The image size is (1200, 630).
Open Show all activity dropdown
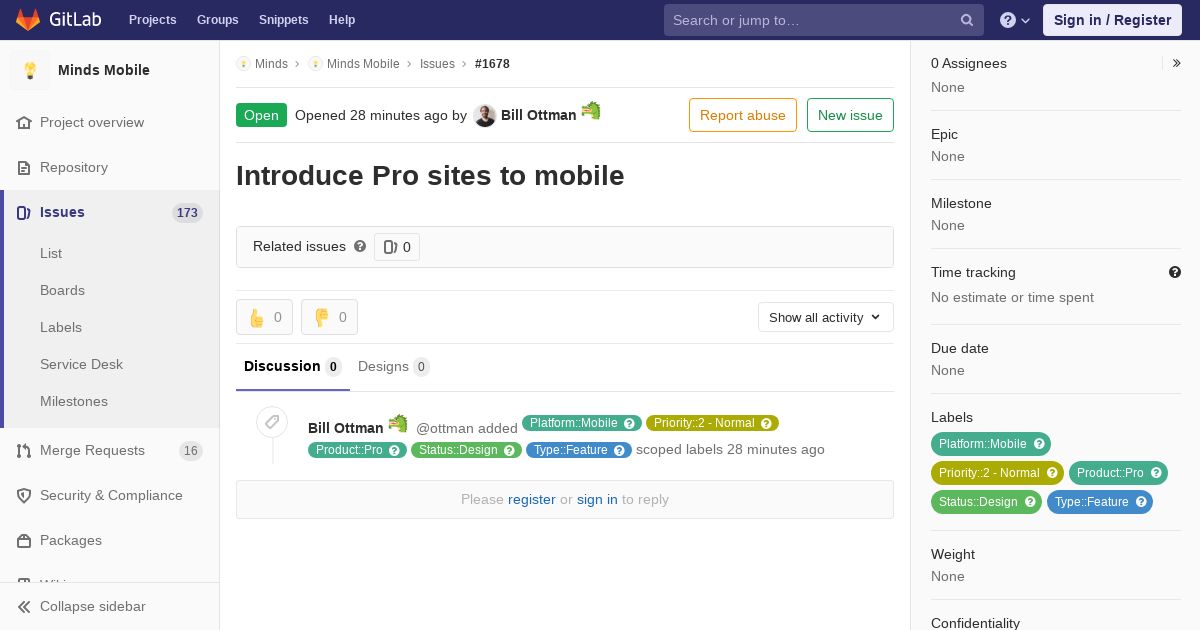point(826,317)
